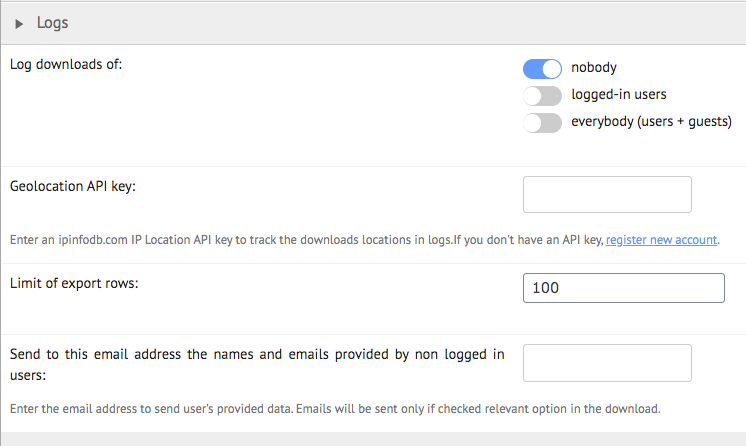This screenshot has width=746, height=446.
Task: Turn off the nobody log toggle
Action: (542, 69)
